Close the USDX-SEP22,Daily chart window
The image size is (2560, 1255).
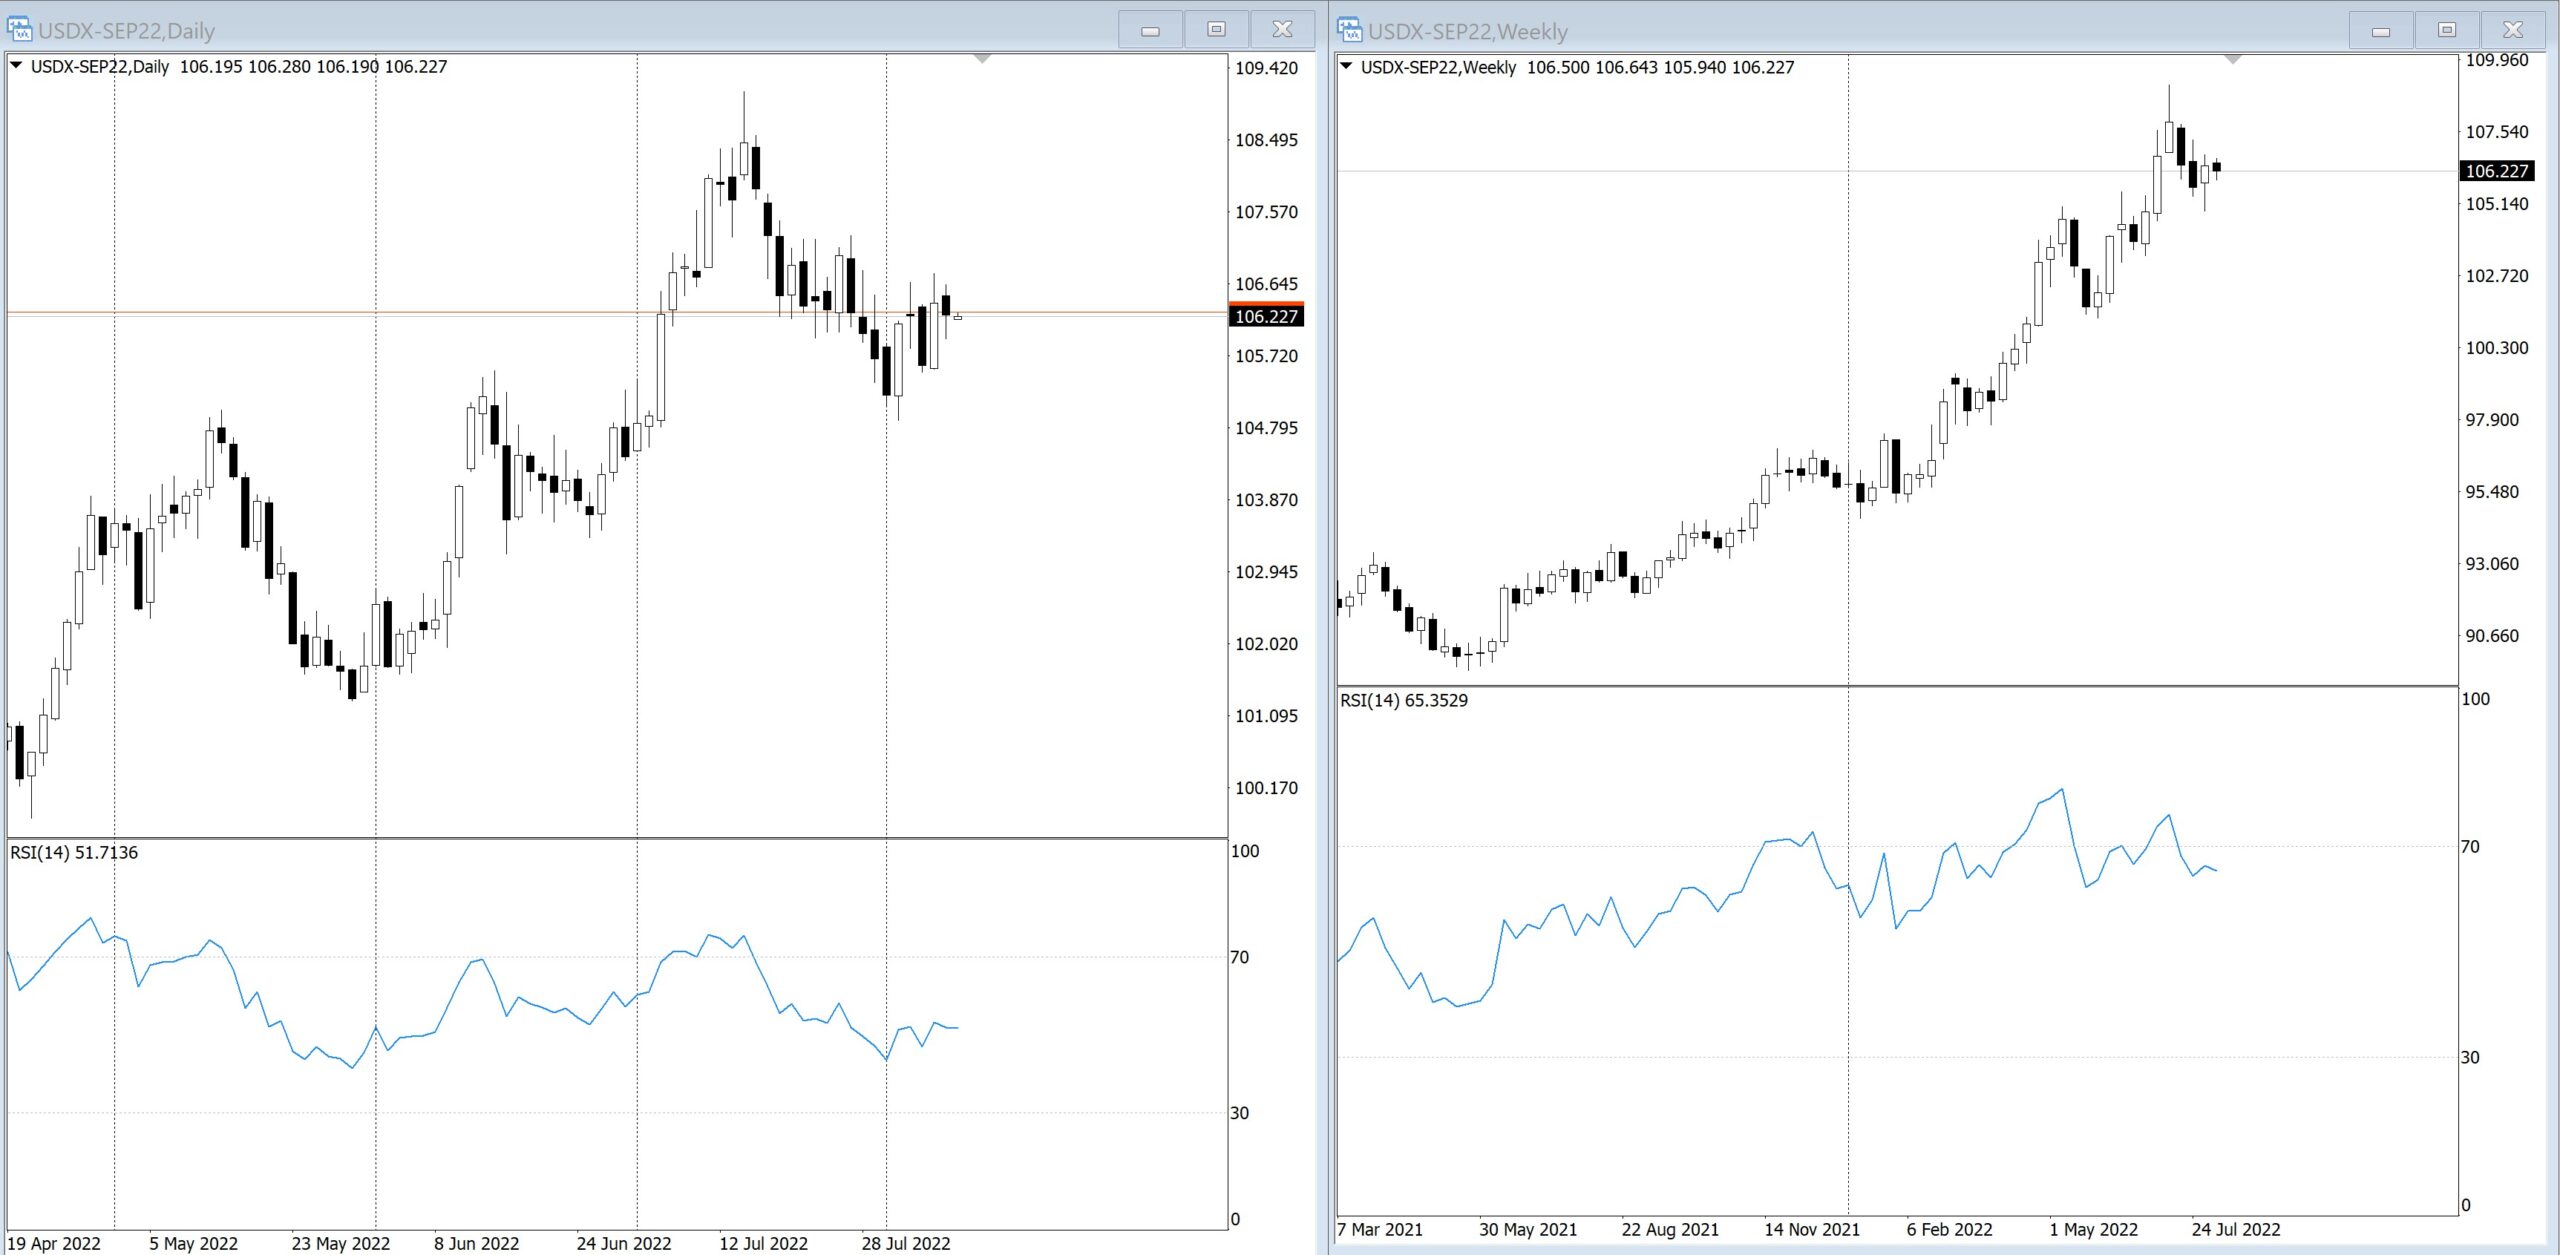click(1282, 30)
